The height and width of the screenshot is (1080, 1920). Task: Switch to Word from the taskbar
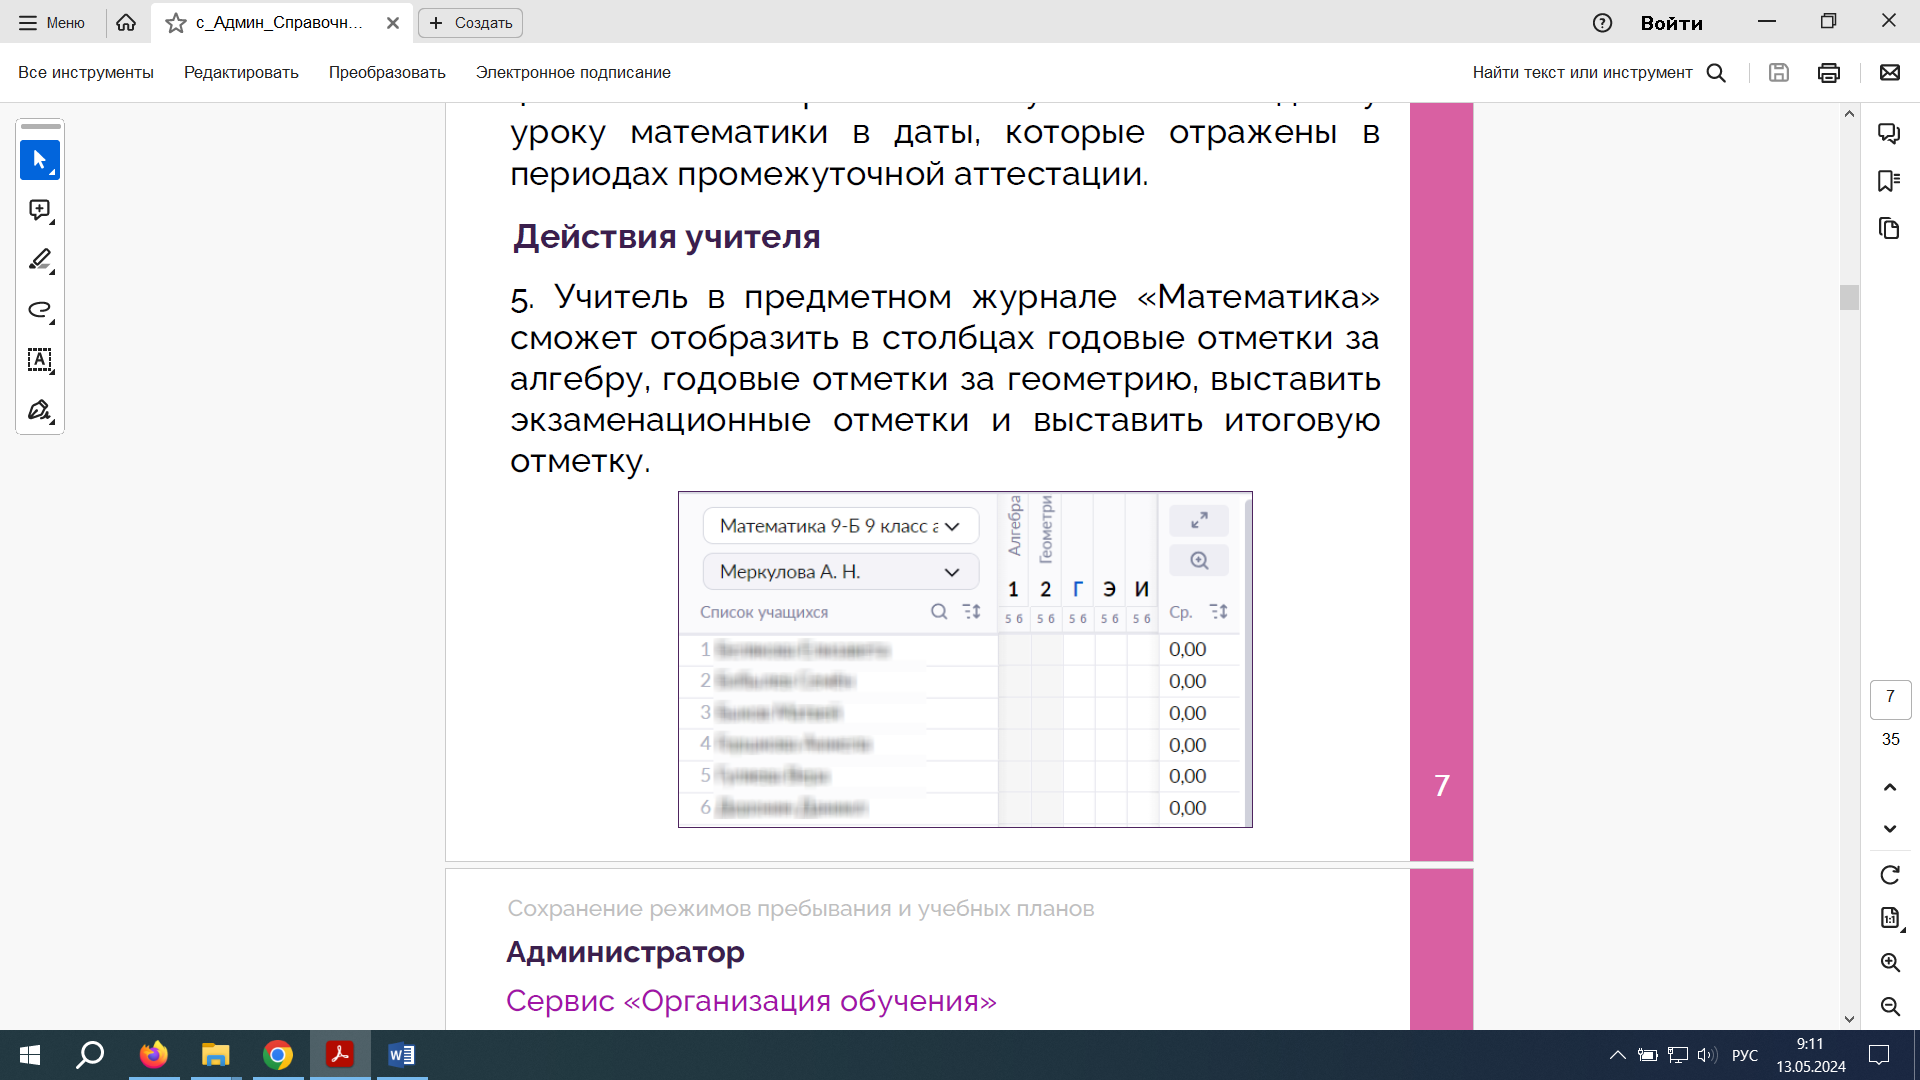(401, 1055)
